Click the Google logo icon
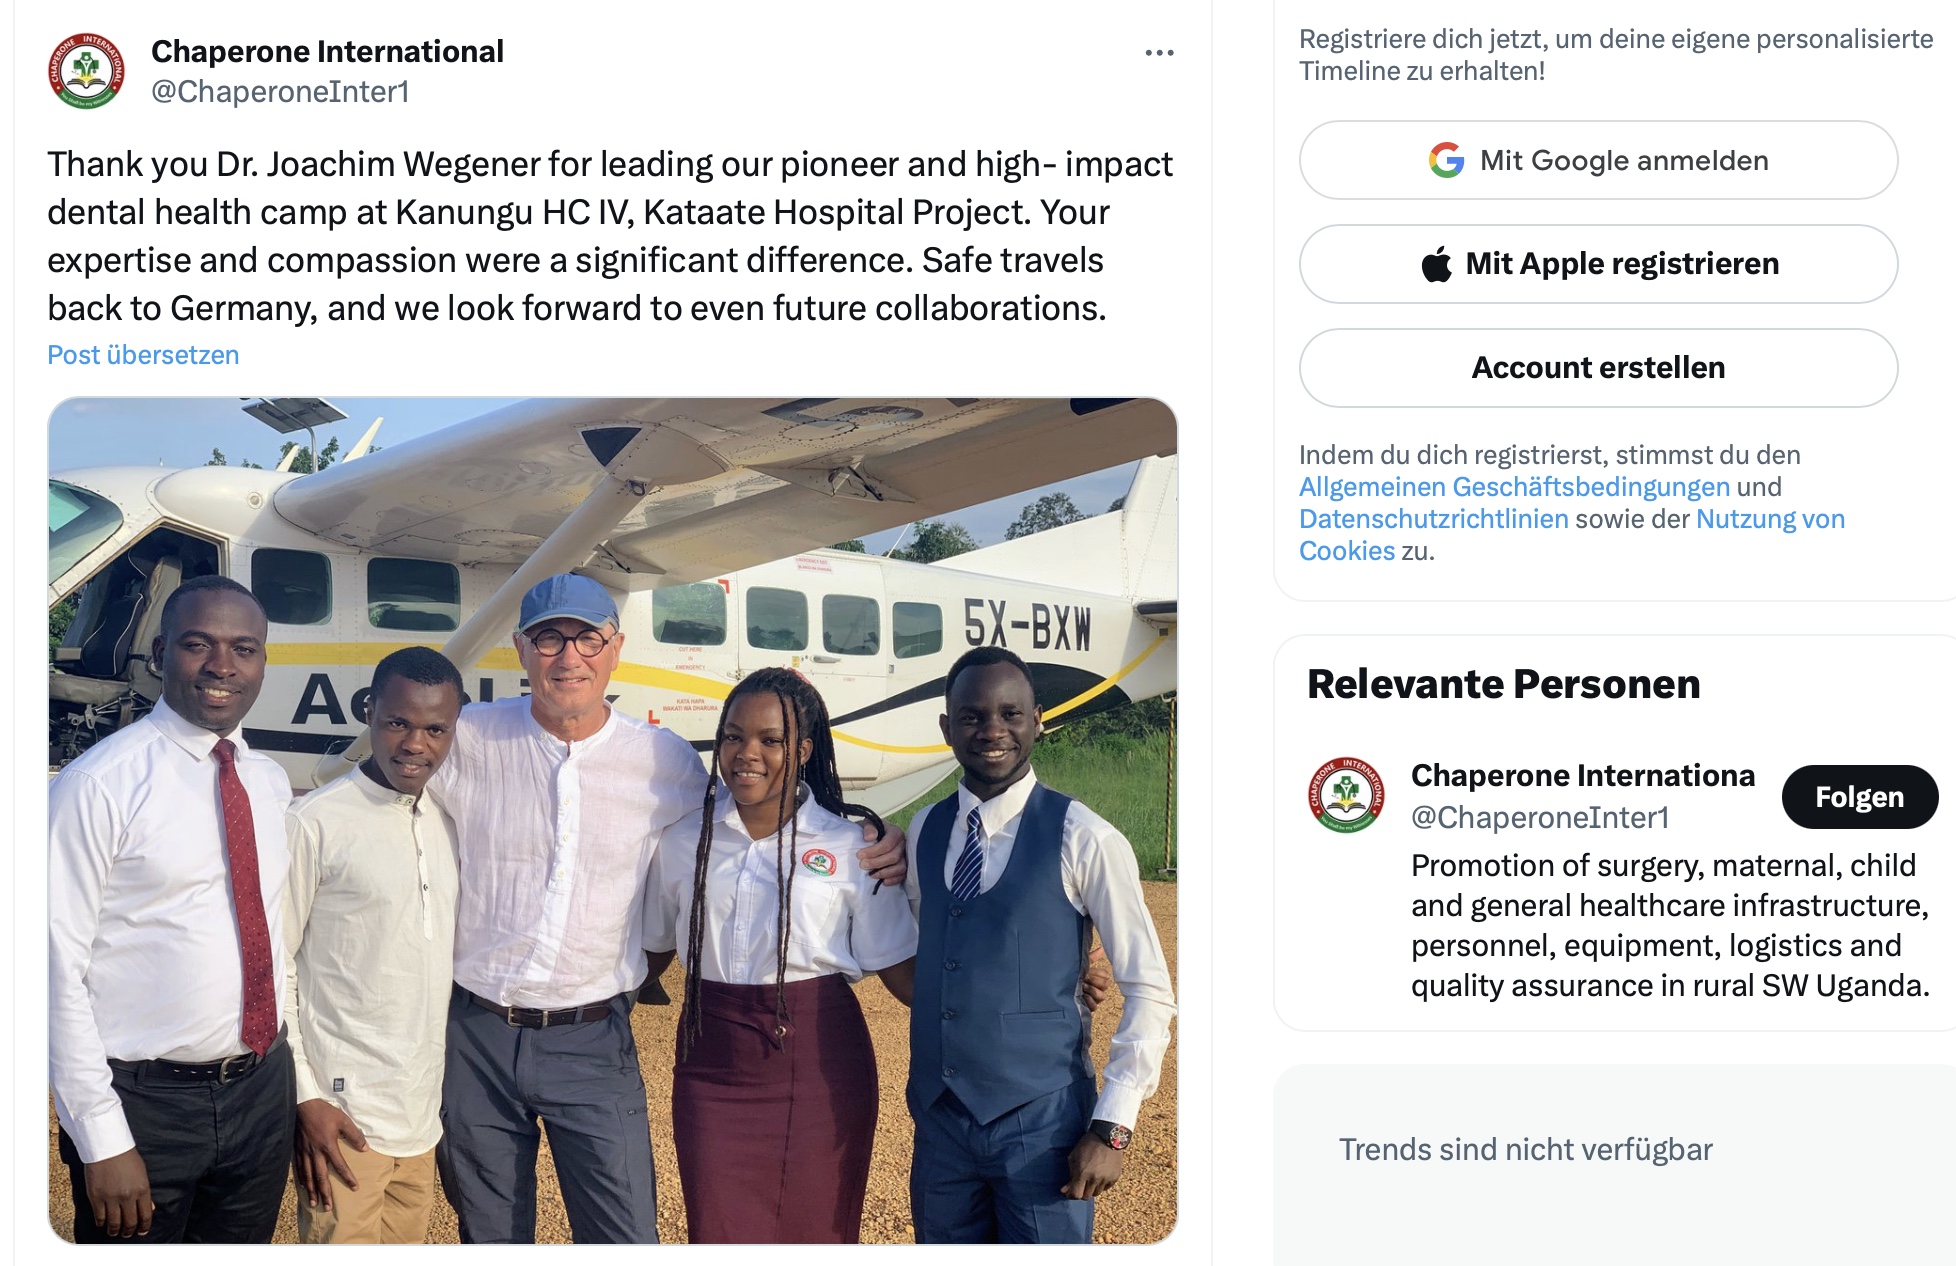Screen dimensions: 1956x1266 [x=1446, y=160]
